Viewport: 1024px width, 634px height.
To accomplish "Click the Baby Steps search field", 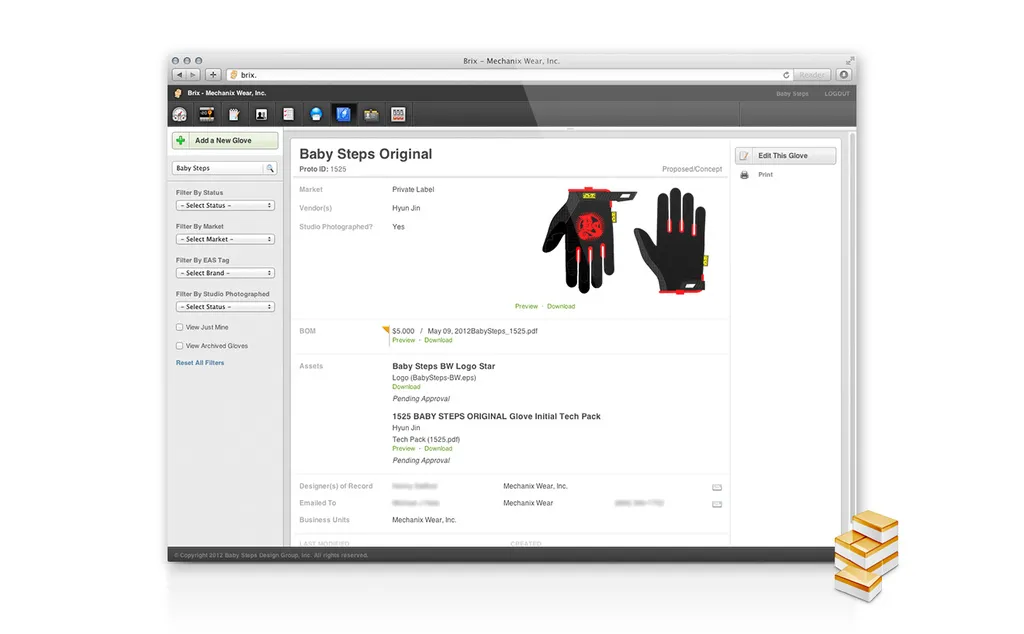I will pos(219,168).
